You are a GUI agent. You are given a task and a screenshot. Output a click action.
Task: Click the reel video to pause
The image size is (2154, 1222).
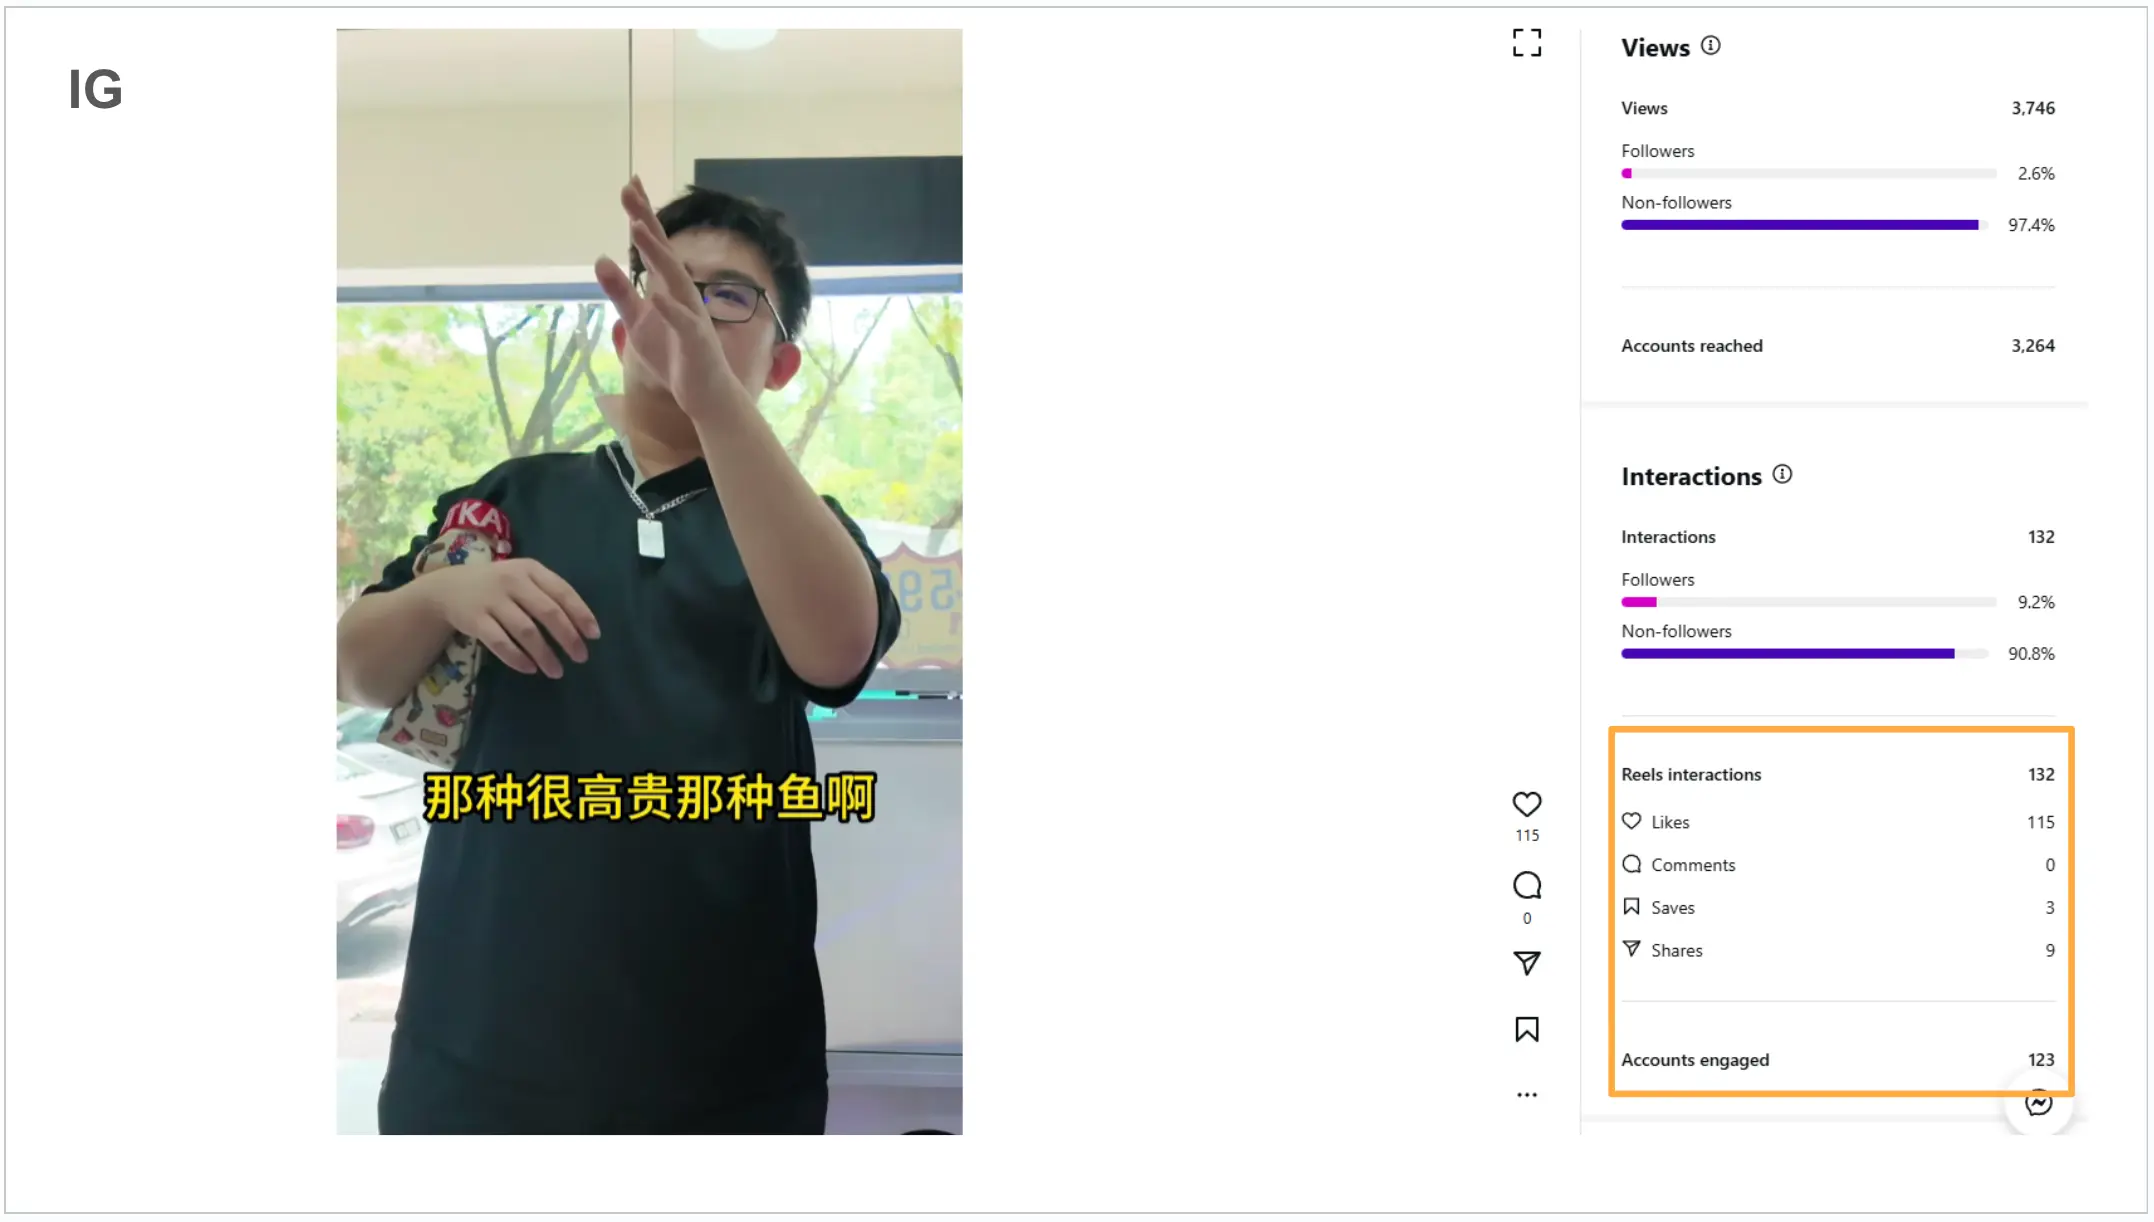tap(649, 580)
